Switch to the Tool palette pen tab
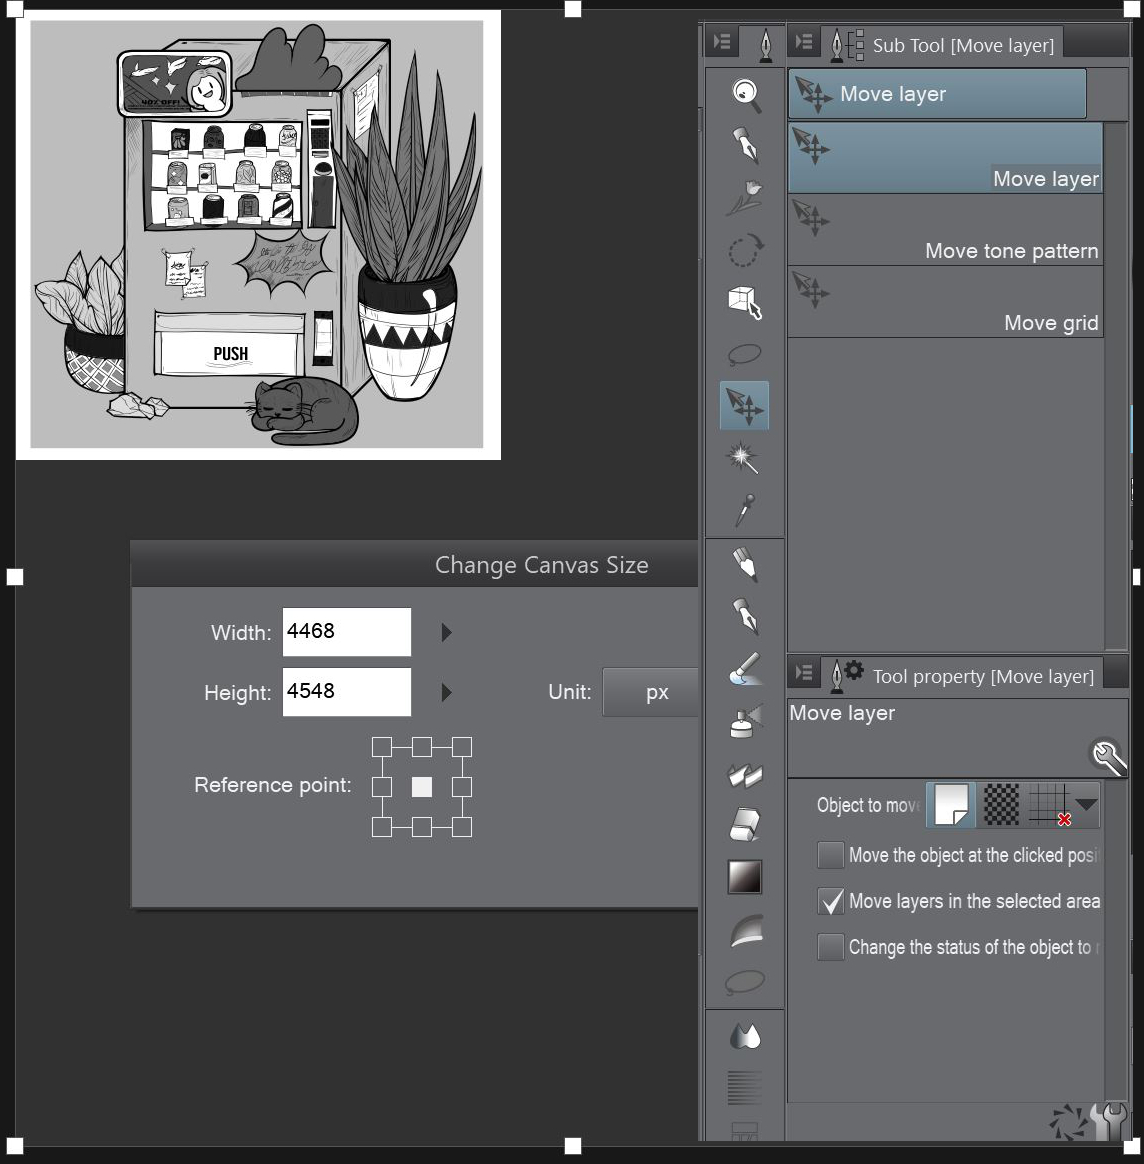This screenshot has height=1164, width=1144. coord(765,45)
